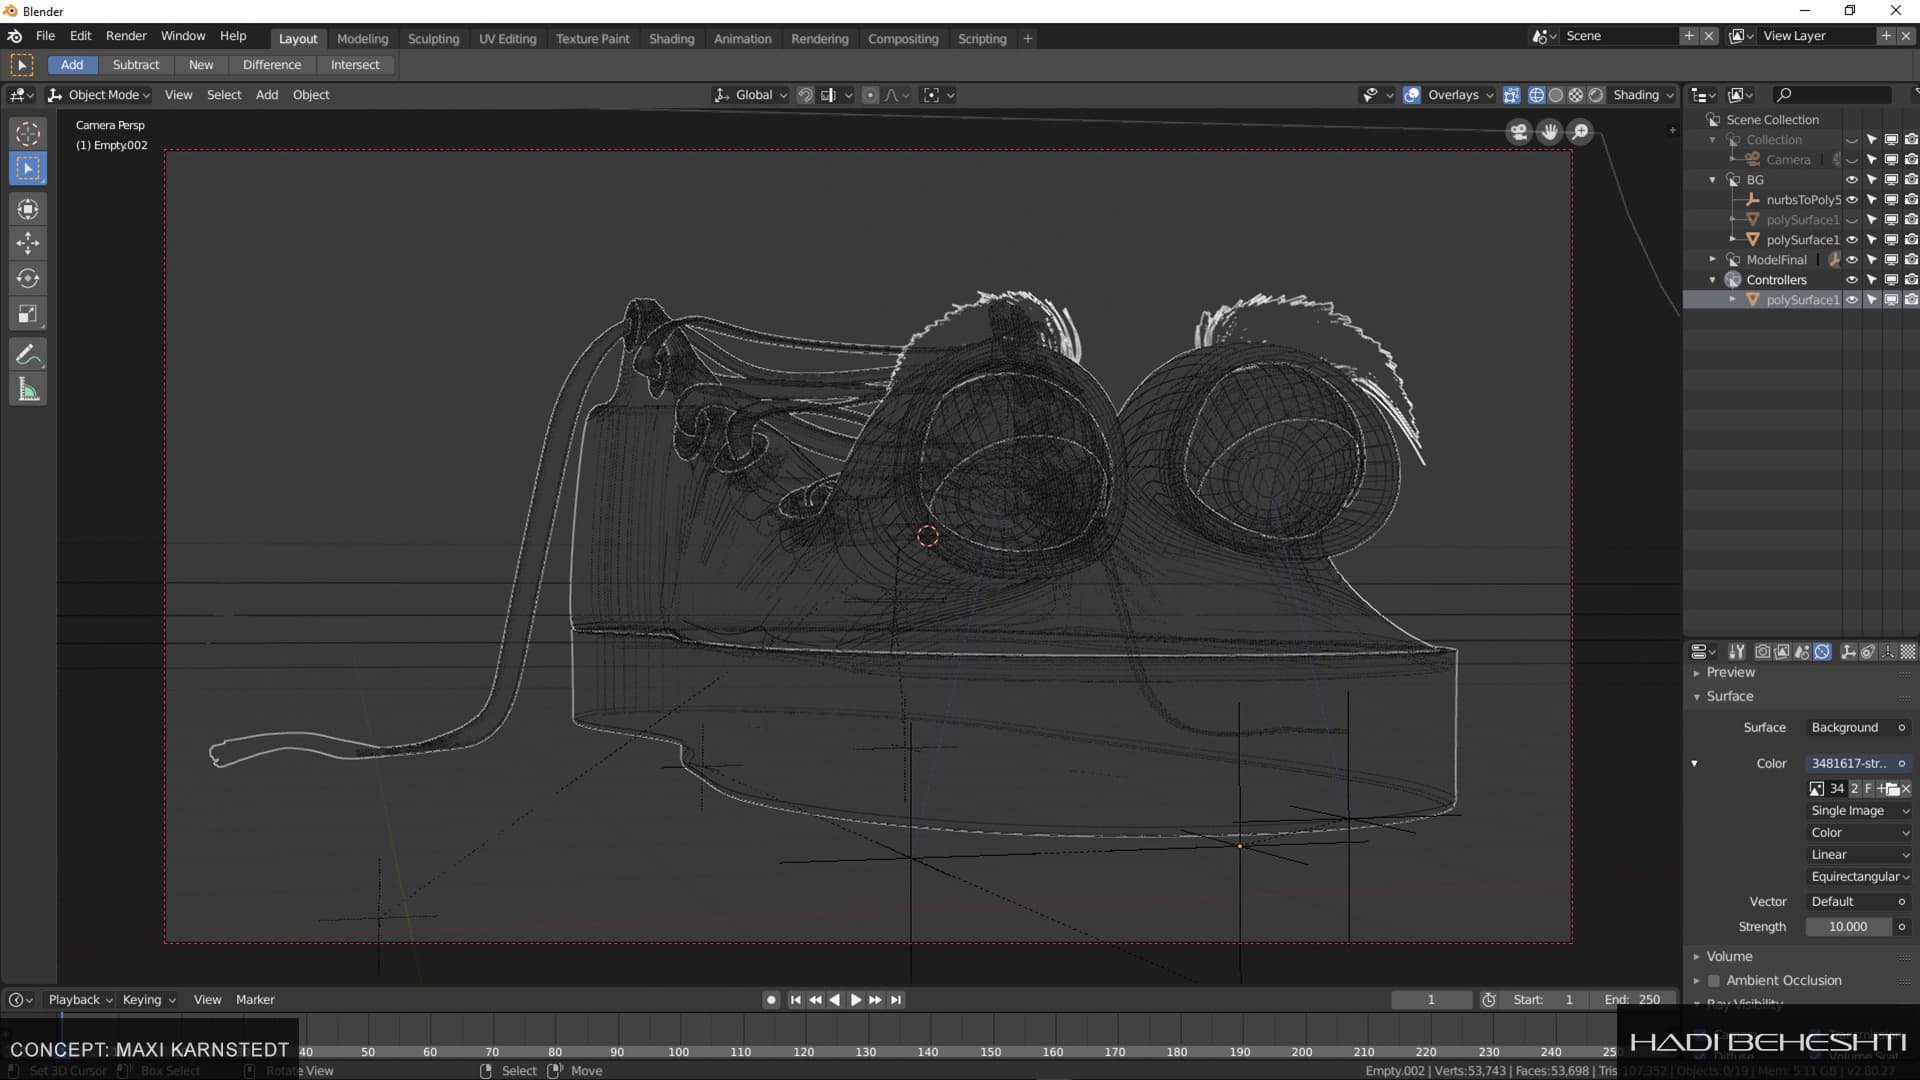Open the Render menu
This screenshot has width=1920, height=1080.
(126, 36)
